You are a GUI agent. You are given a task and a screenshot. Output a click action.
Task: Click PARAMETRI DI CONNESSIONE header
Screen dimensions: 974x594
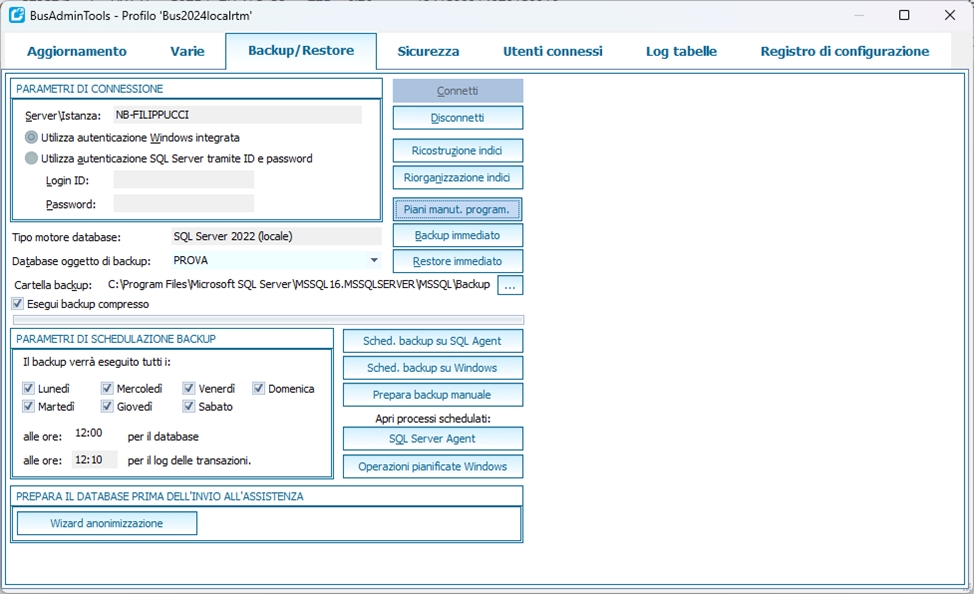89,89
